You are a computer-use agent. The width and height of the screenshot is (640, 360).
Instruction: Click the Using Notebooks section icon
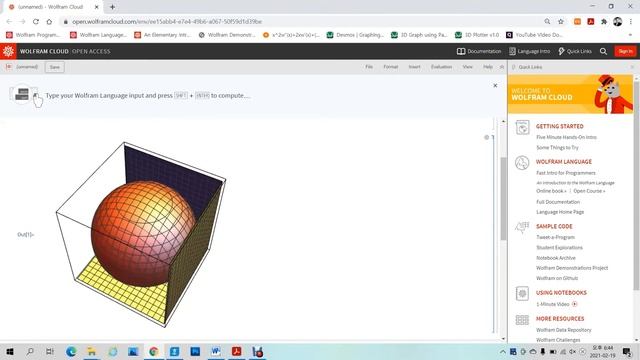[x=522, y=293]
